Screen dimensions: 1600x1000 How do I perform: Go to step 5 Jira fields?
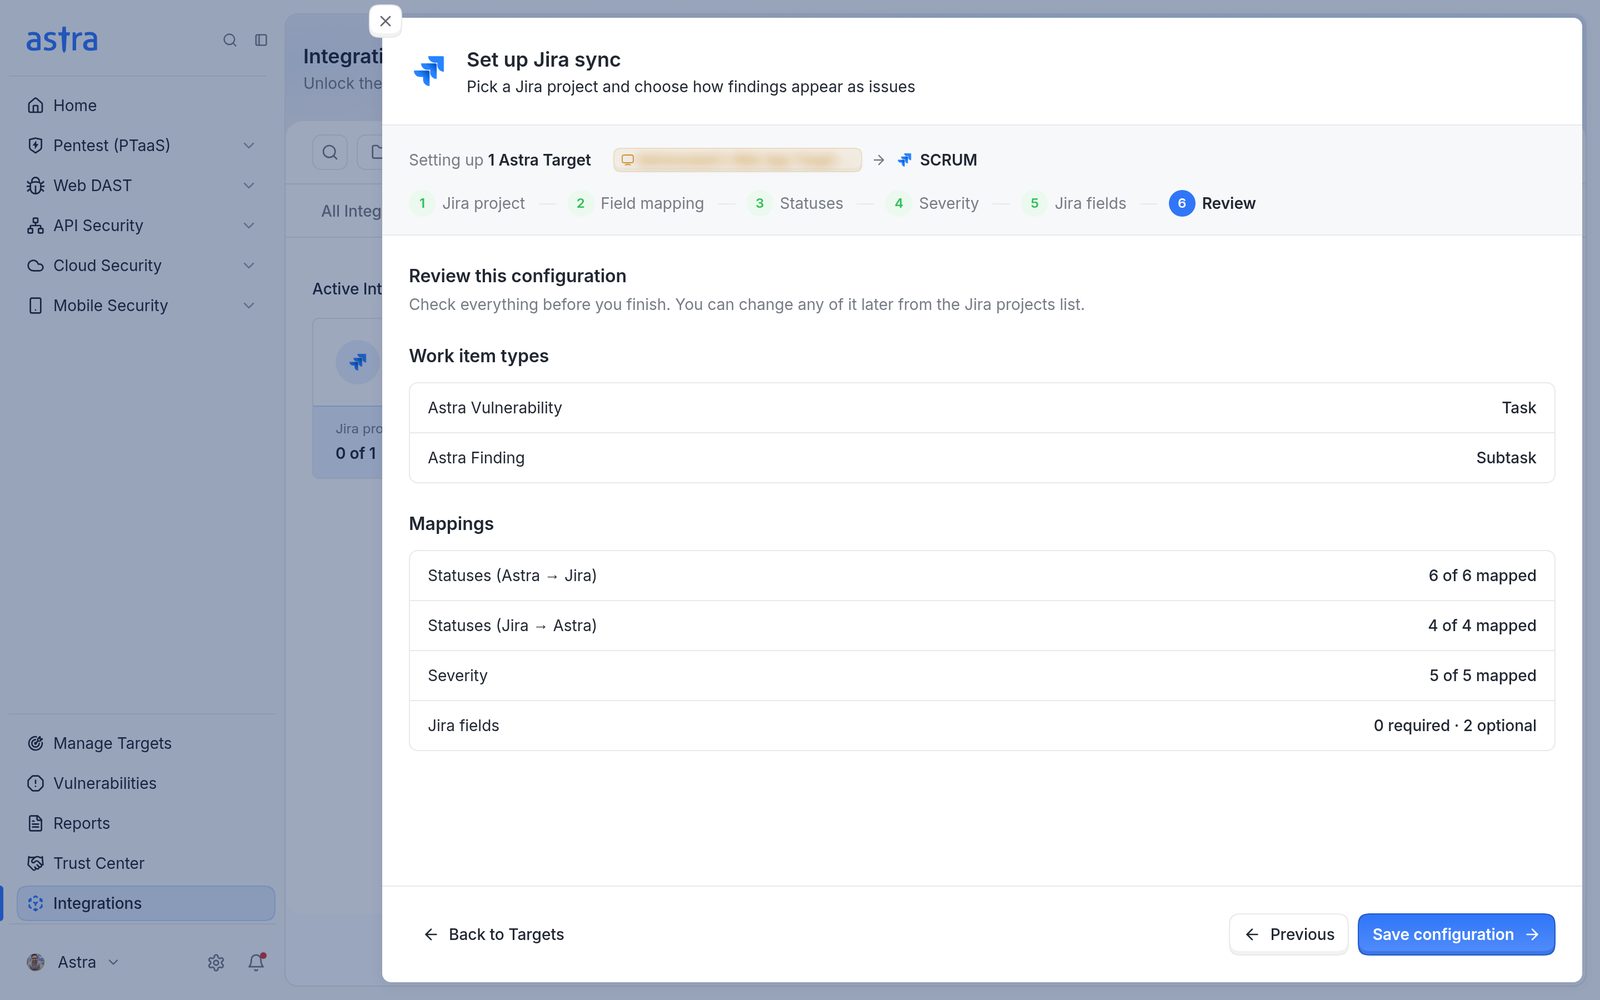[x=1074, y=203]
